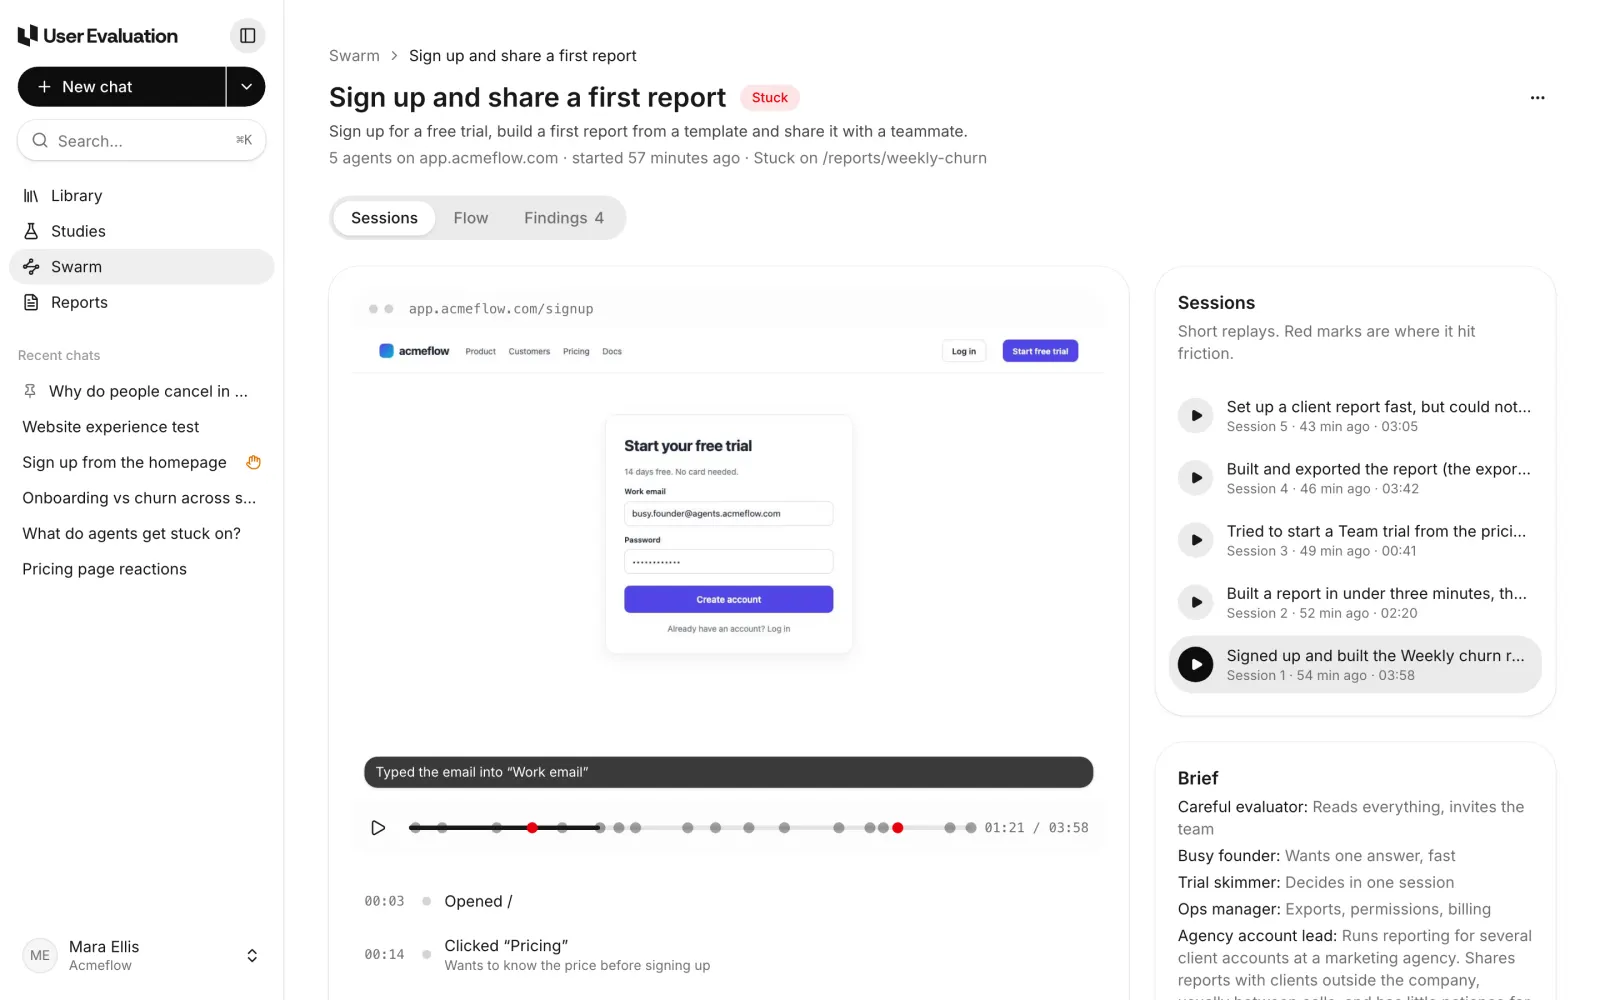Click 'Pricing' in the preview nav
The width and height of the screenshot is (1600, 1000).
tap(576, 352)
